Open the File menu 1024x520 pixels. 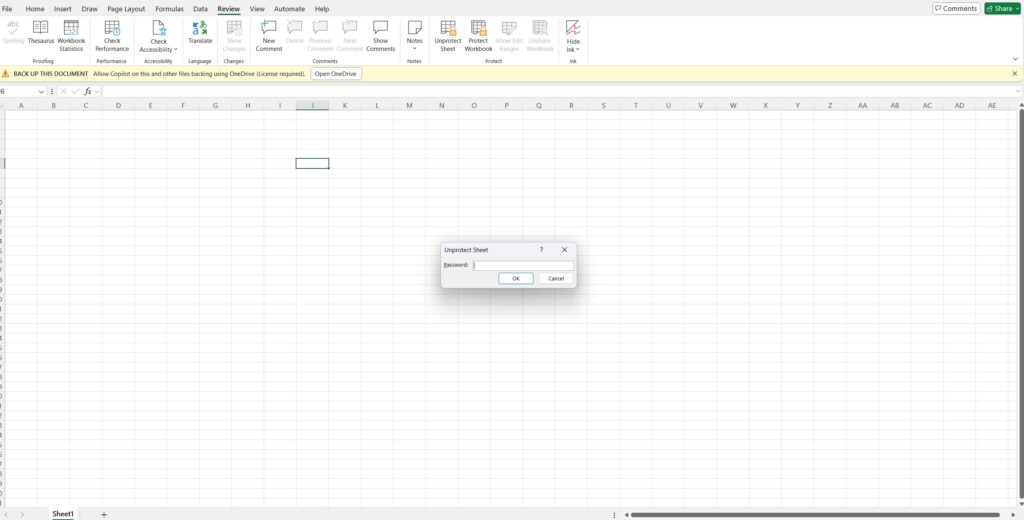pos(7,9)
